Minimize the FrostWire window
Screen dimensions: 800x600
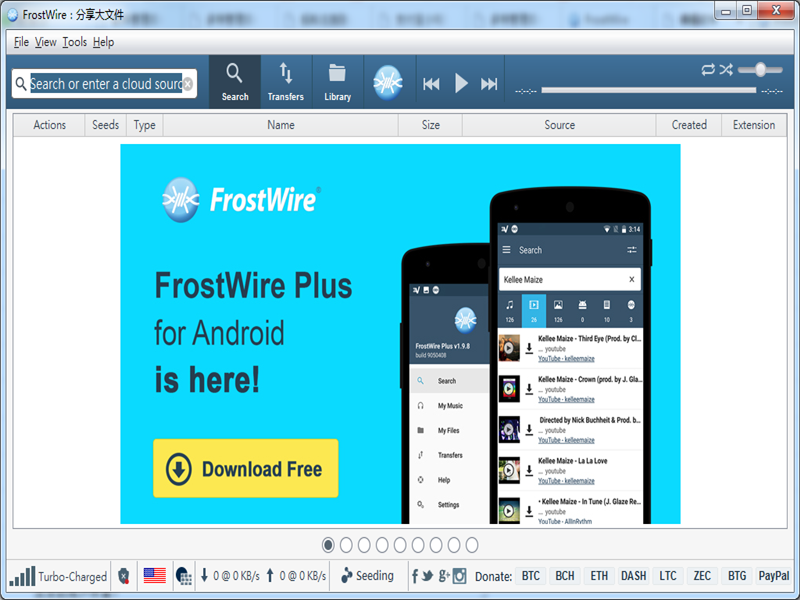pos(725,10)
